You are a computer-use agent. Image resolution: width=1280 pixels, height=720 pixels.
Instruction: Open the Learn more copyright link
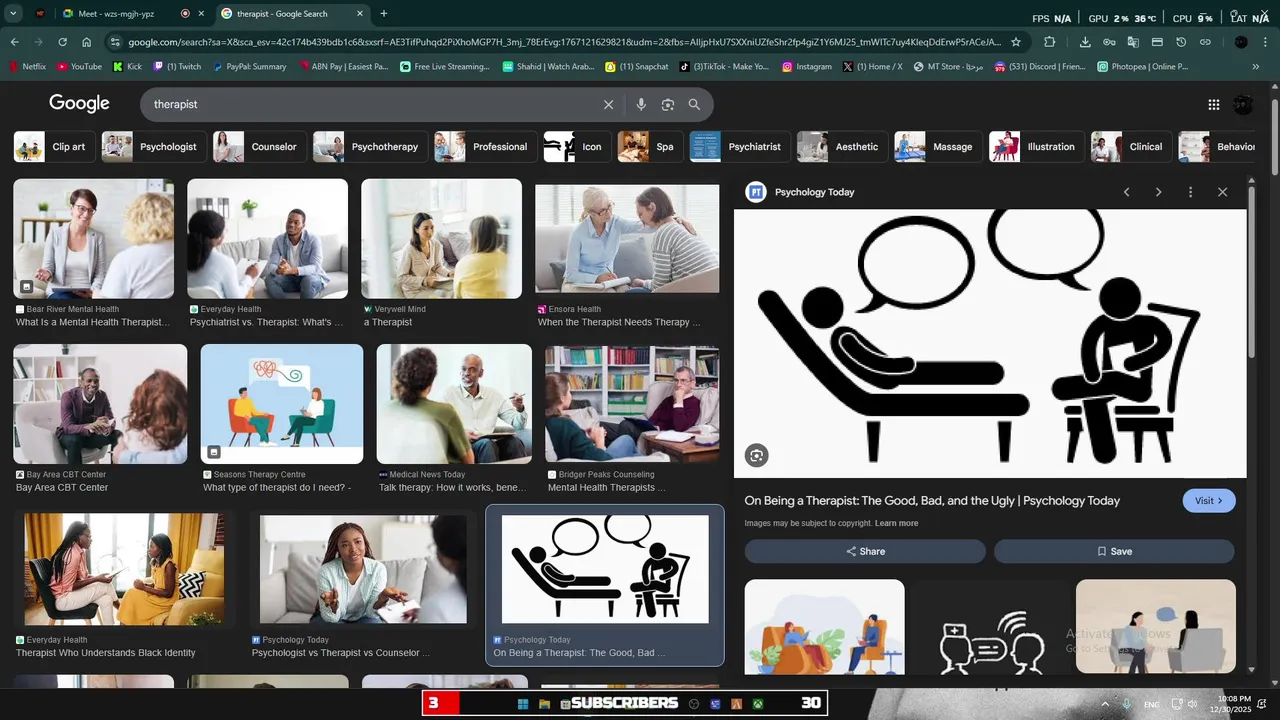point(896,523)
